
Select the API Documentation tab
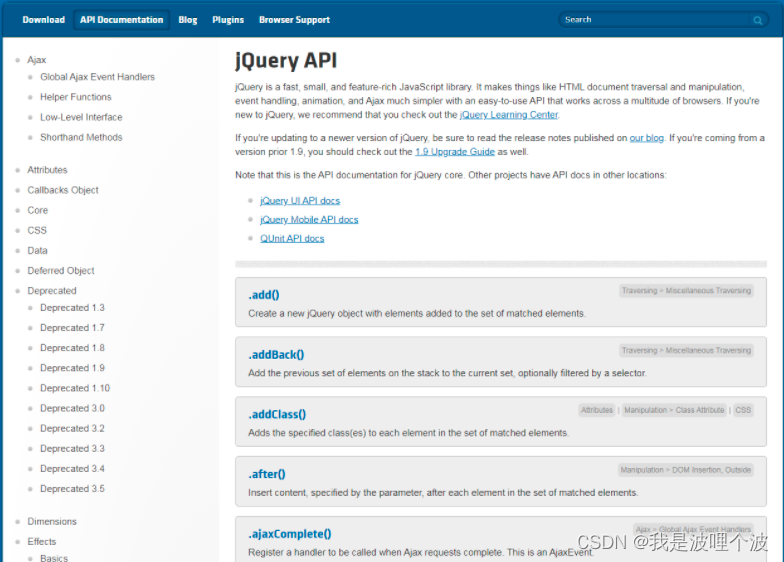point(122,20)
